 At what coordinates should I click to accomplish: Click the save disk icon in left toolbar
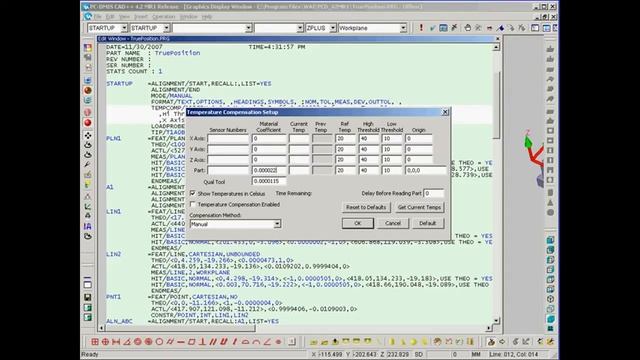[87, 297]
